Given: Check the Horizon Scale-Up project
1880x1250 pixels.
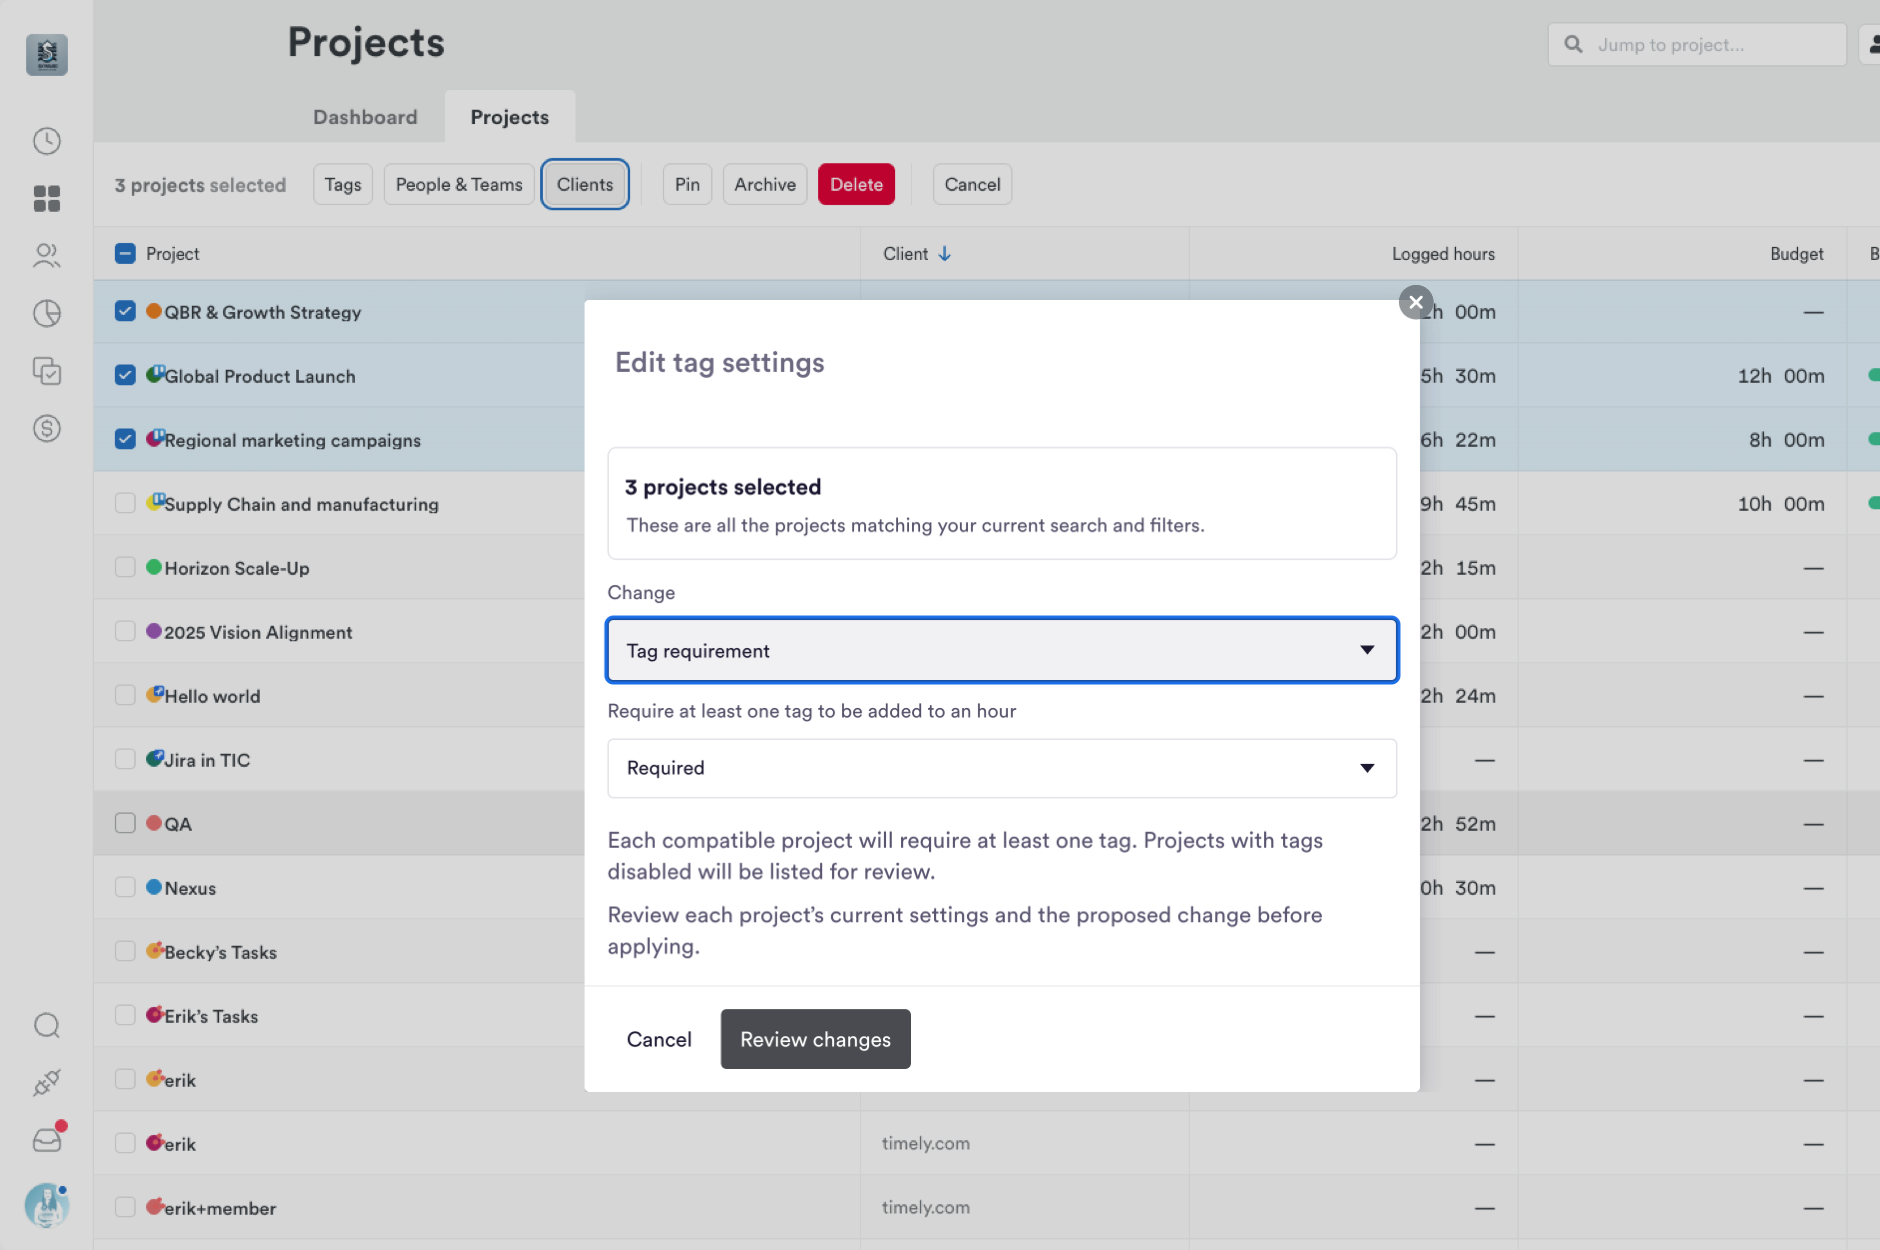Looking at the screenshot, I should tap(125, 567).
